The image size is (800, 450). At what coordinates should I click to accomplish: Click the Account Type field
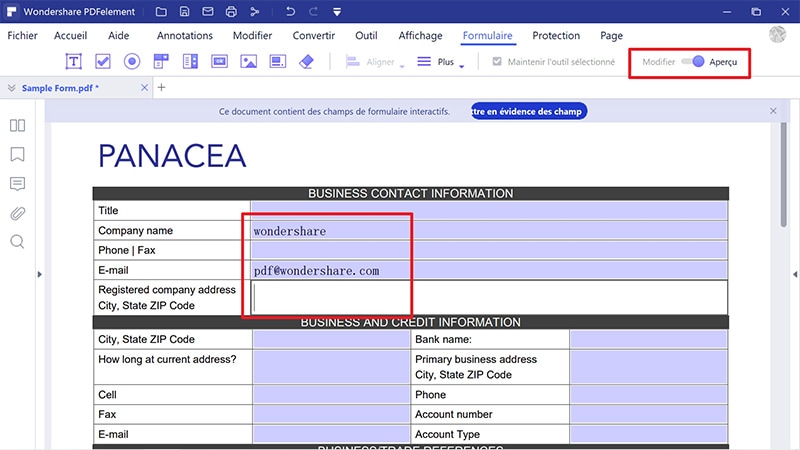click(648, 434)
